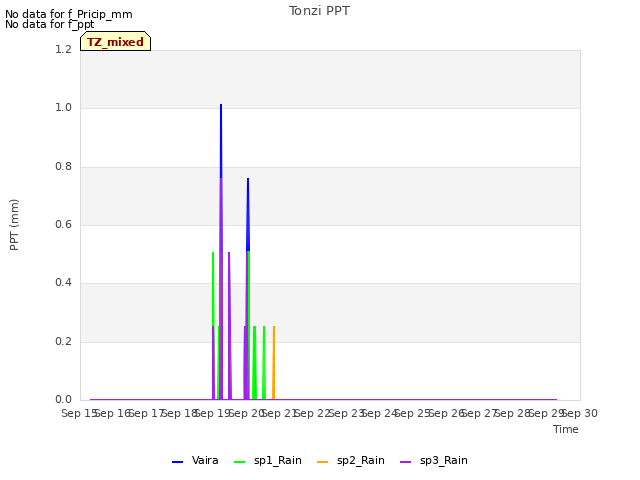
Task: Toggle the sp1_Rain legend entry
Action: tap(268, 461)
